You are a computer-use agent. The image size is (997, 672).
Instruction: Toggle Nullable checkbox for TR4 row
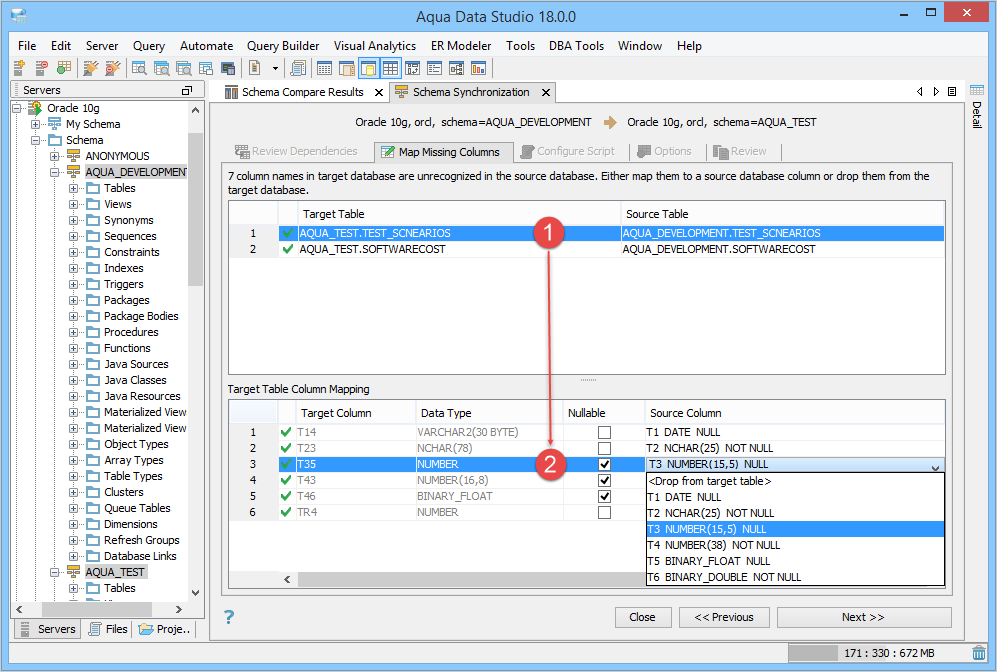click(x=604, y=512)
